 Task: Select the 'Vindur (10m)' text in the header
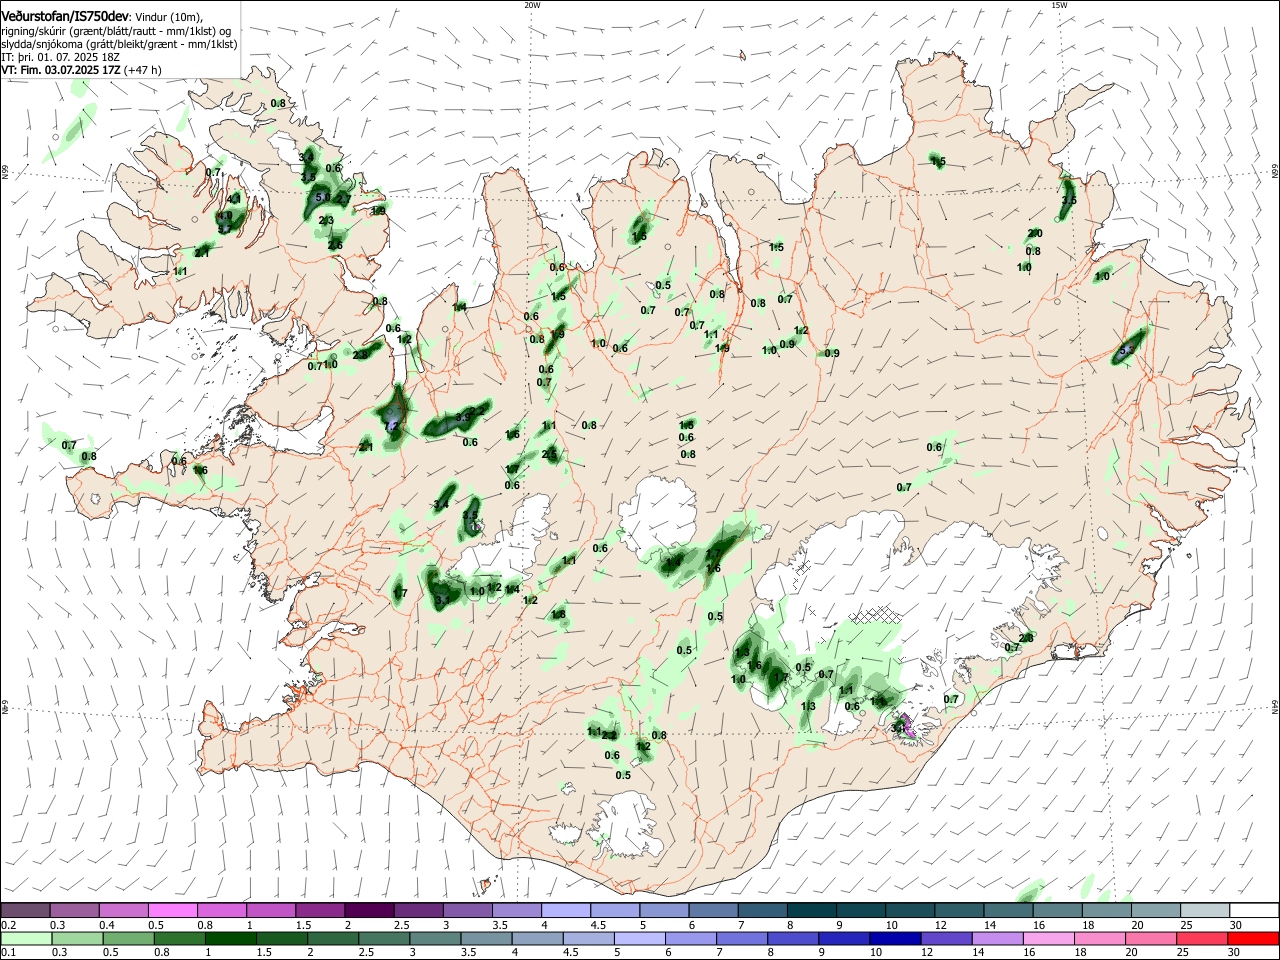(x=168, y=17)
